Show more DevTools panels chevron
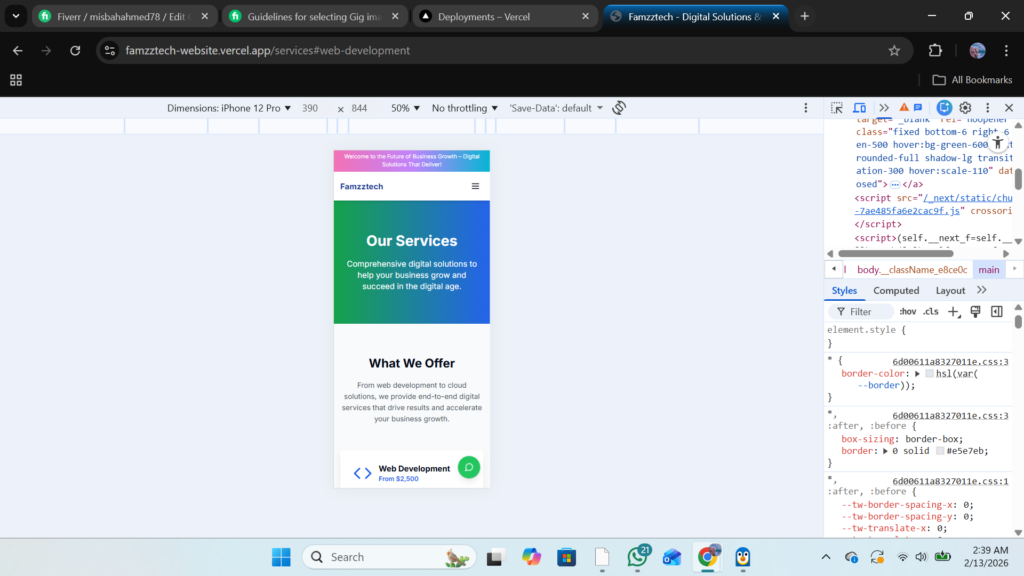Viewport: 1024px width, 576px height. [884, 108]
